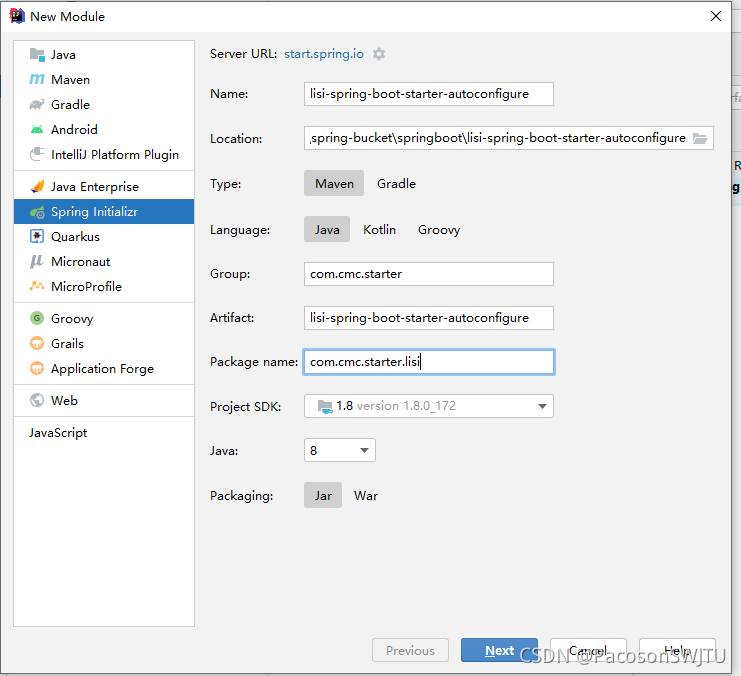Click the Application Forge icon
The image size is (741, 676).
(37, 368)
